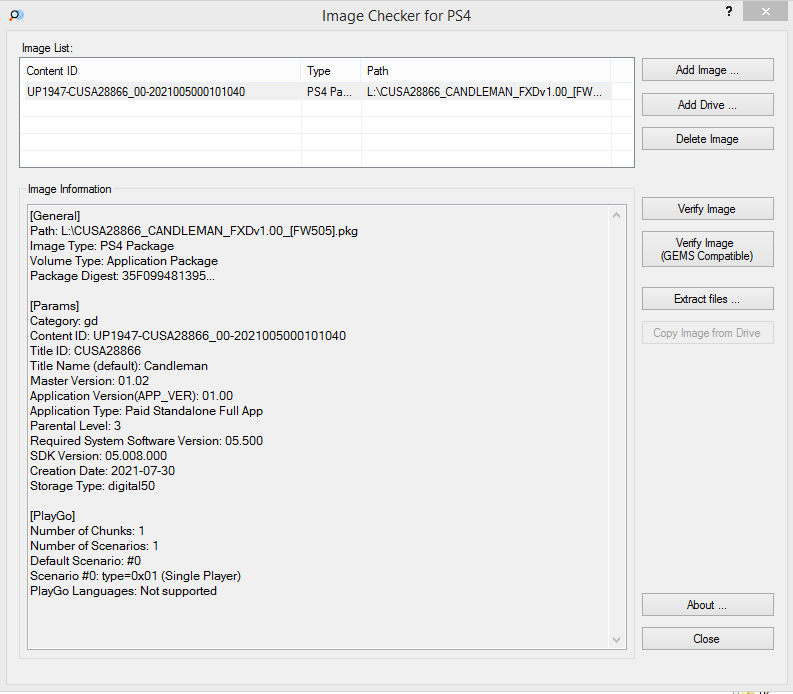
Task: Click the 'Package Digest: 35F099481395...' line
Action: pyautogui.click(x=122, y=276)
